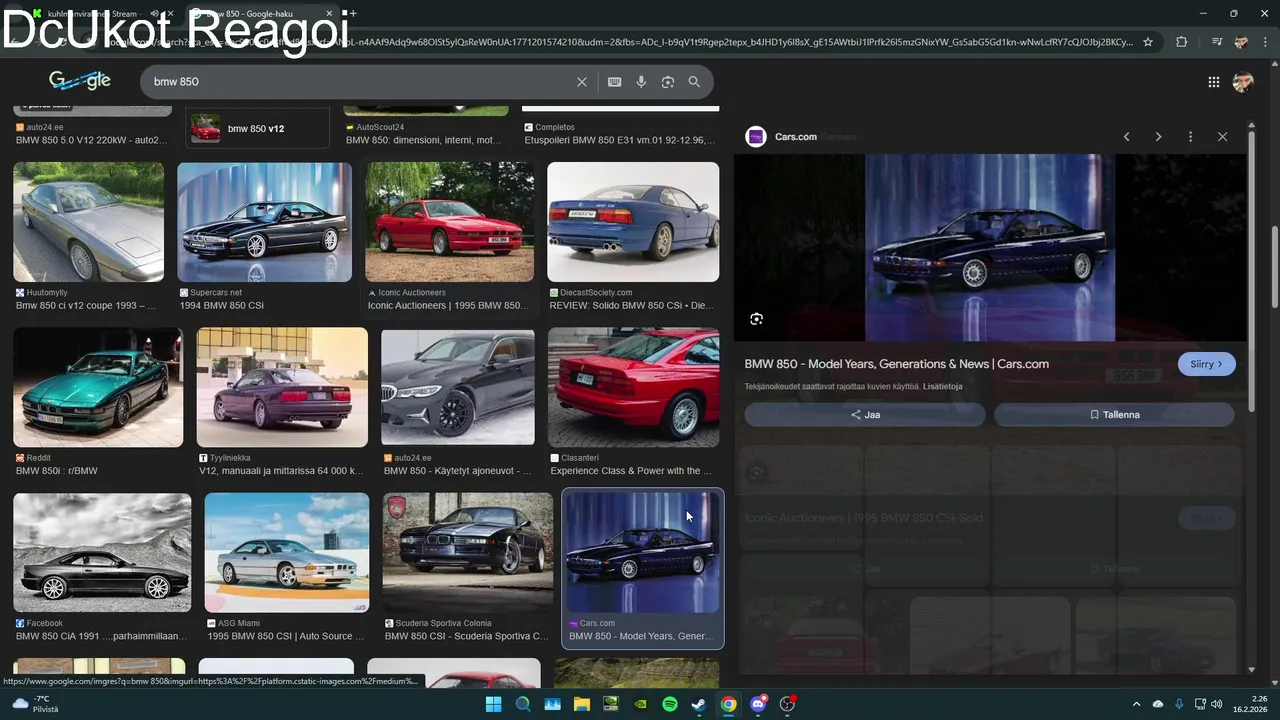Click the magnifier search button
The width and height of the screenshot is (1280, 720).
(694, 82)
